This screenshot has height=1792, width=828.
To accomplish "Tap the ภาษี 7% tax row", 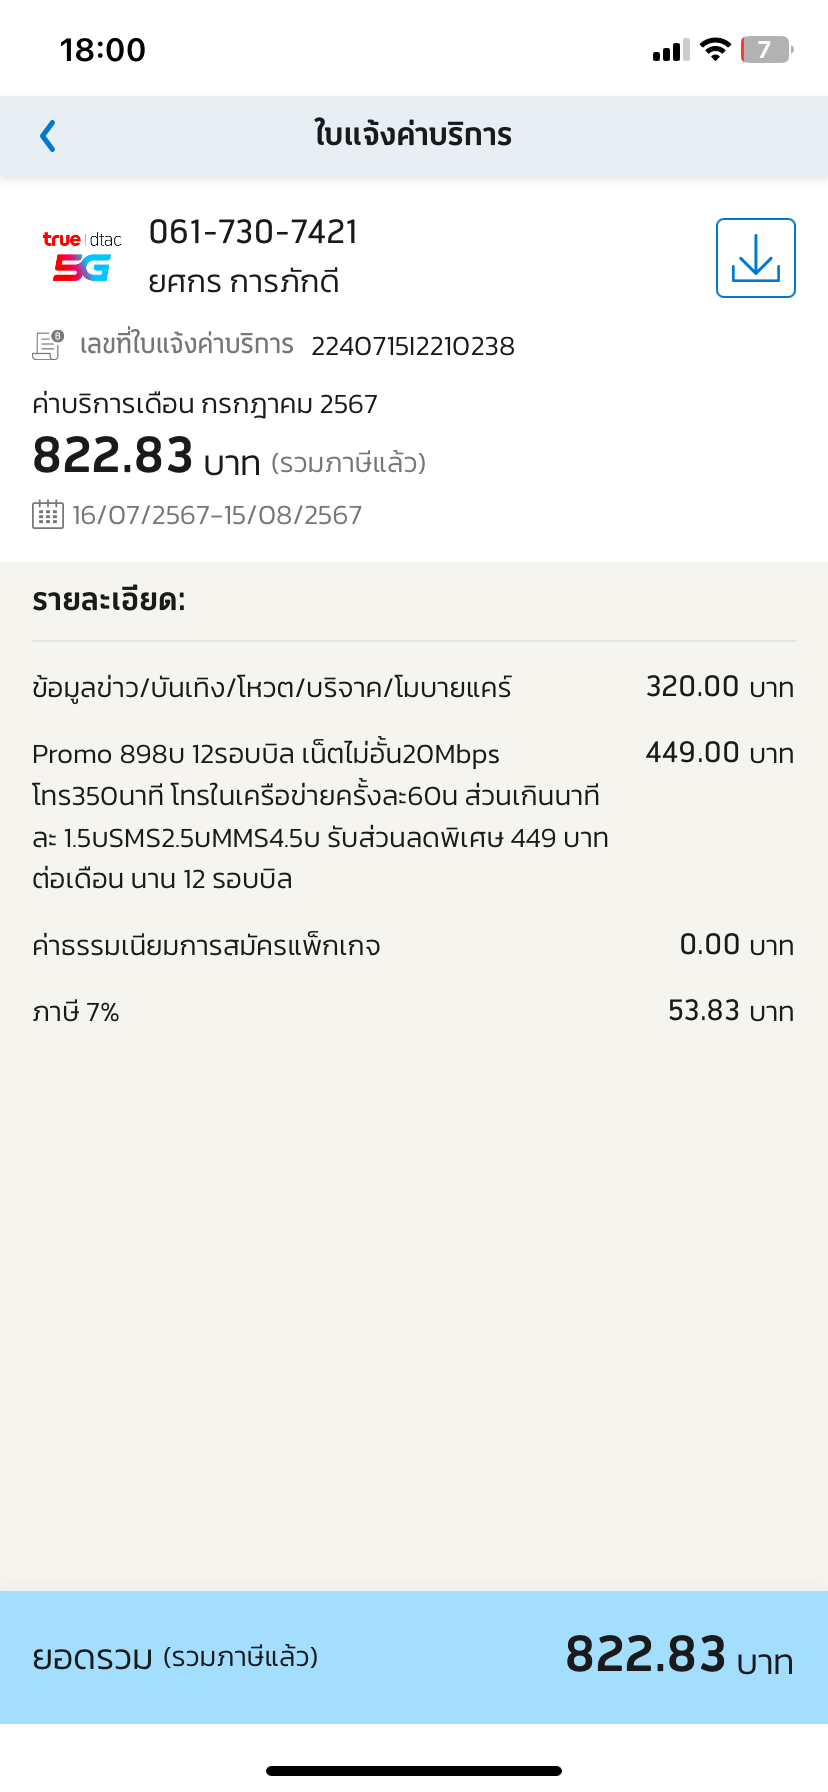I will pyautogui.click(x=413, y=1011).
